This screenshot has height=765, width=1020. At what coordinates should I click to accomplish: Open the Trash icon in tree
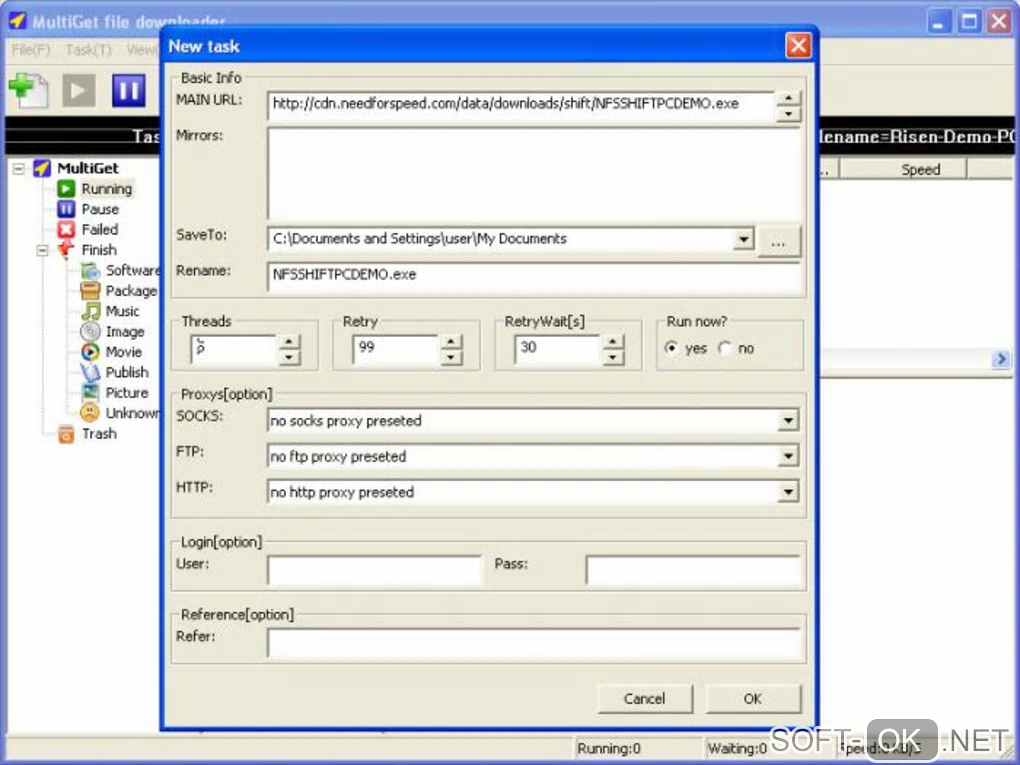pyautogui.click(x=66, y=434)
